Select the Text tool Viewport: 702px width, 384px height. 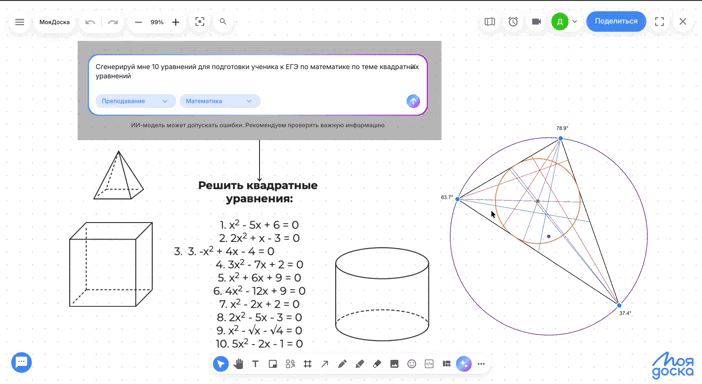(x=255, y=364)
